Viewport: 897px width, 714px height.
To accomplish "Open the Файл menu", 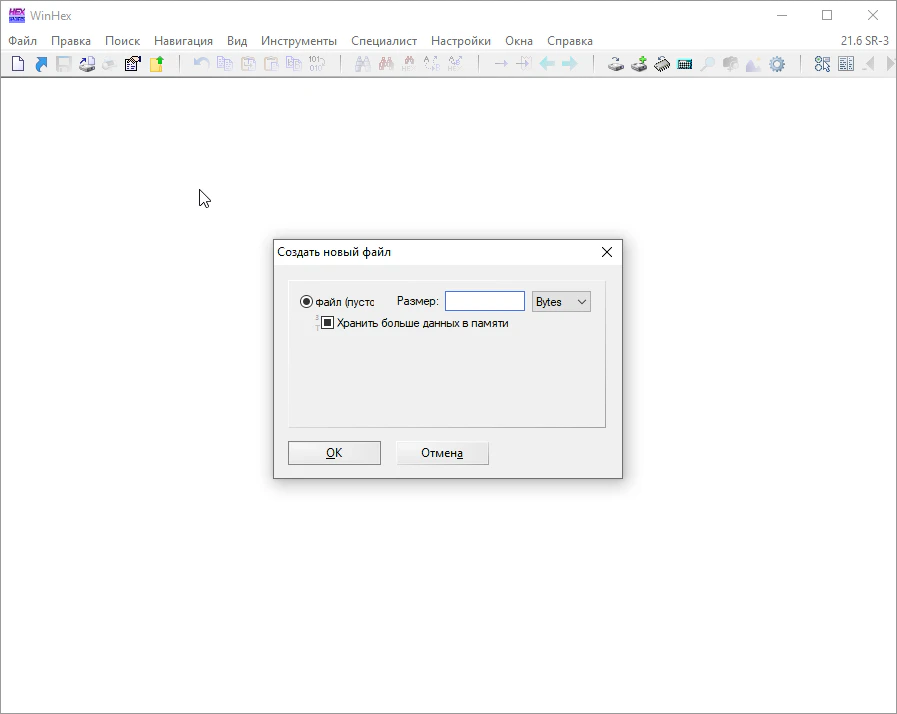I will pyautogui.click(x=22, y=41).
